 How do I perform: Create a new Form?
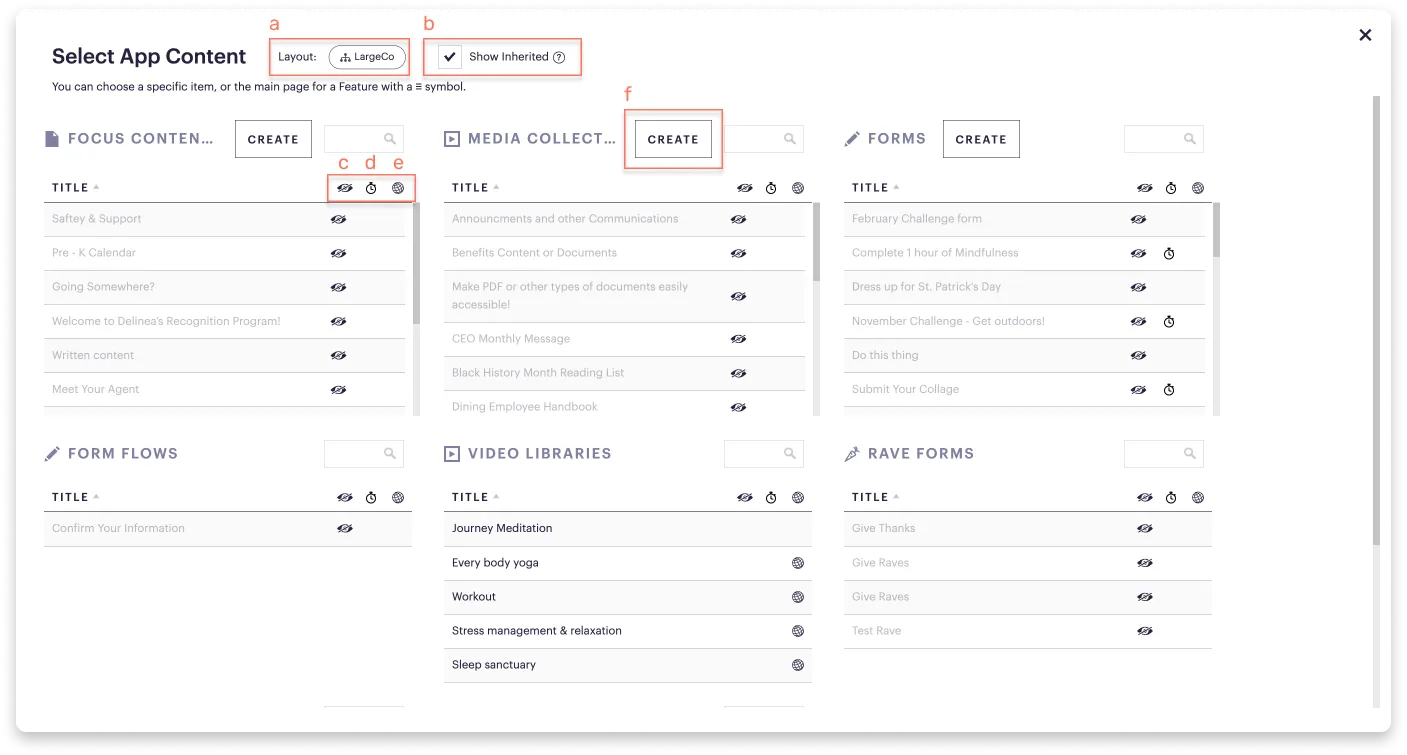click(981, 140)
